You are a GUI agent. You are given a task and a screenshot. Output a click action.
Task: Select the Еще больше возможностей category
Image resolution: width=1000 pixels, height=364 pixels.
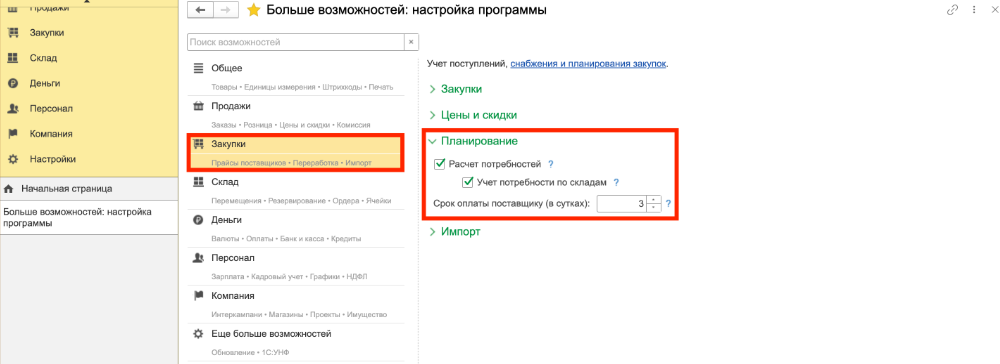click(296, 343)
